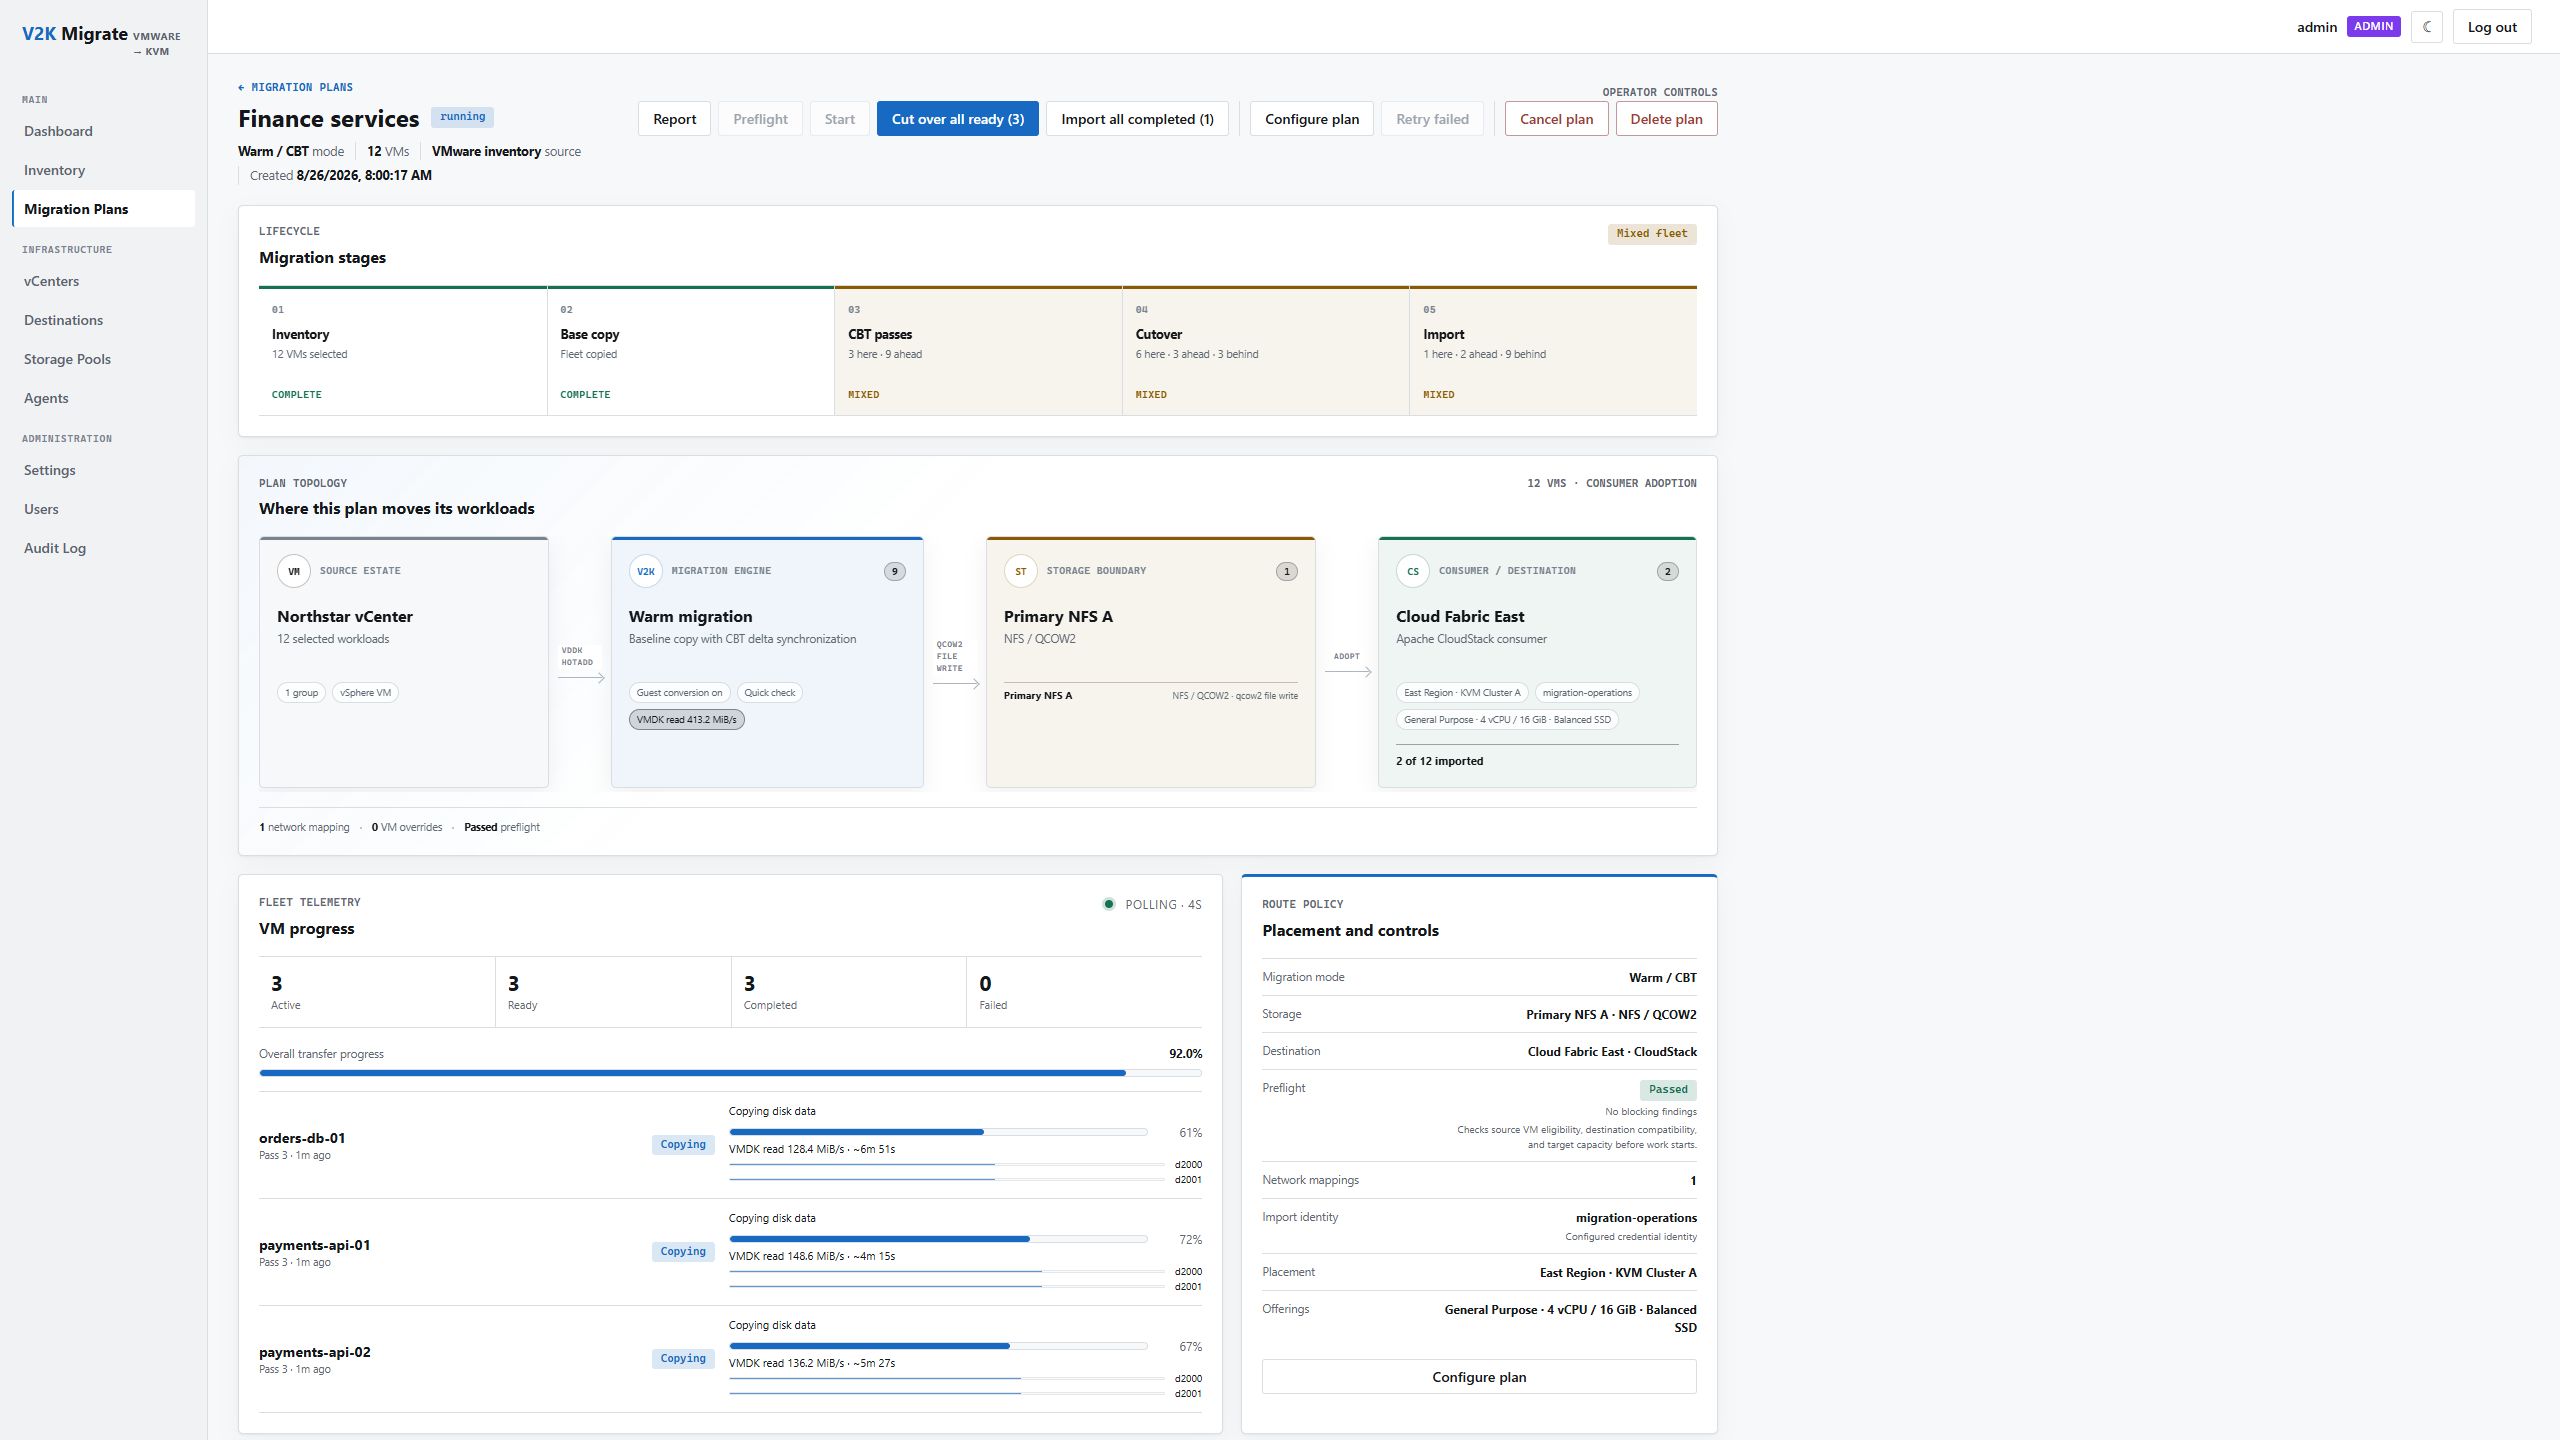2560x1440 pixels.
Task: Click the Mixed fleet badge
Action: [x=1652, y=234]
